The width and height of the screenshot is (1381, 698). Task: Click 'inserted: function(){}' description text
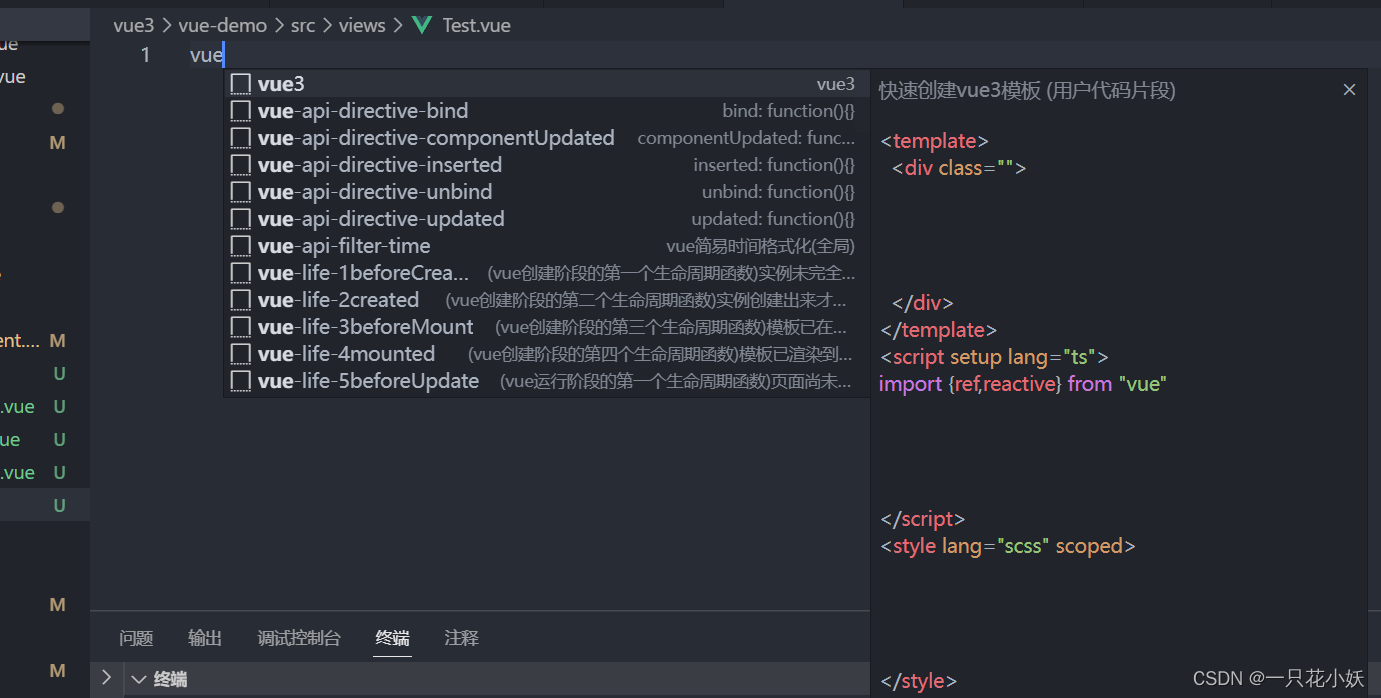pos(775,165)
